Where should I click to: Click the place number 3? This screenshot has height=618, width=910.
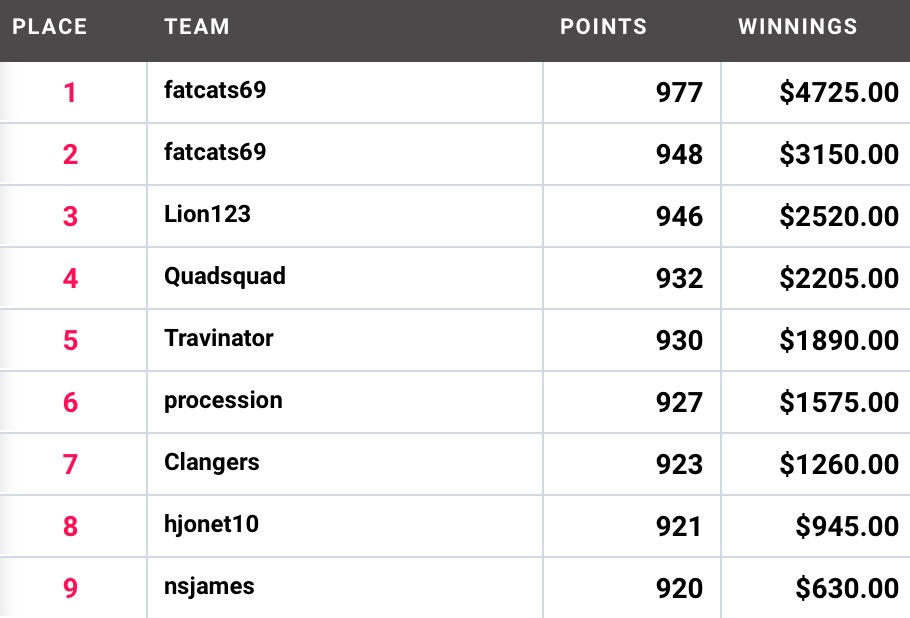coord(70,216)
